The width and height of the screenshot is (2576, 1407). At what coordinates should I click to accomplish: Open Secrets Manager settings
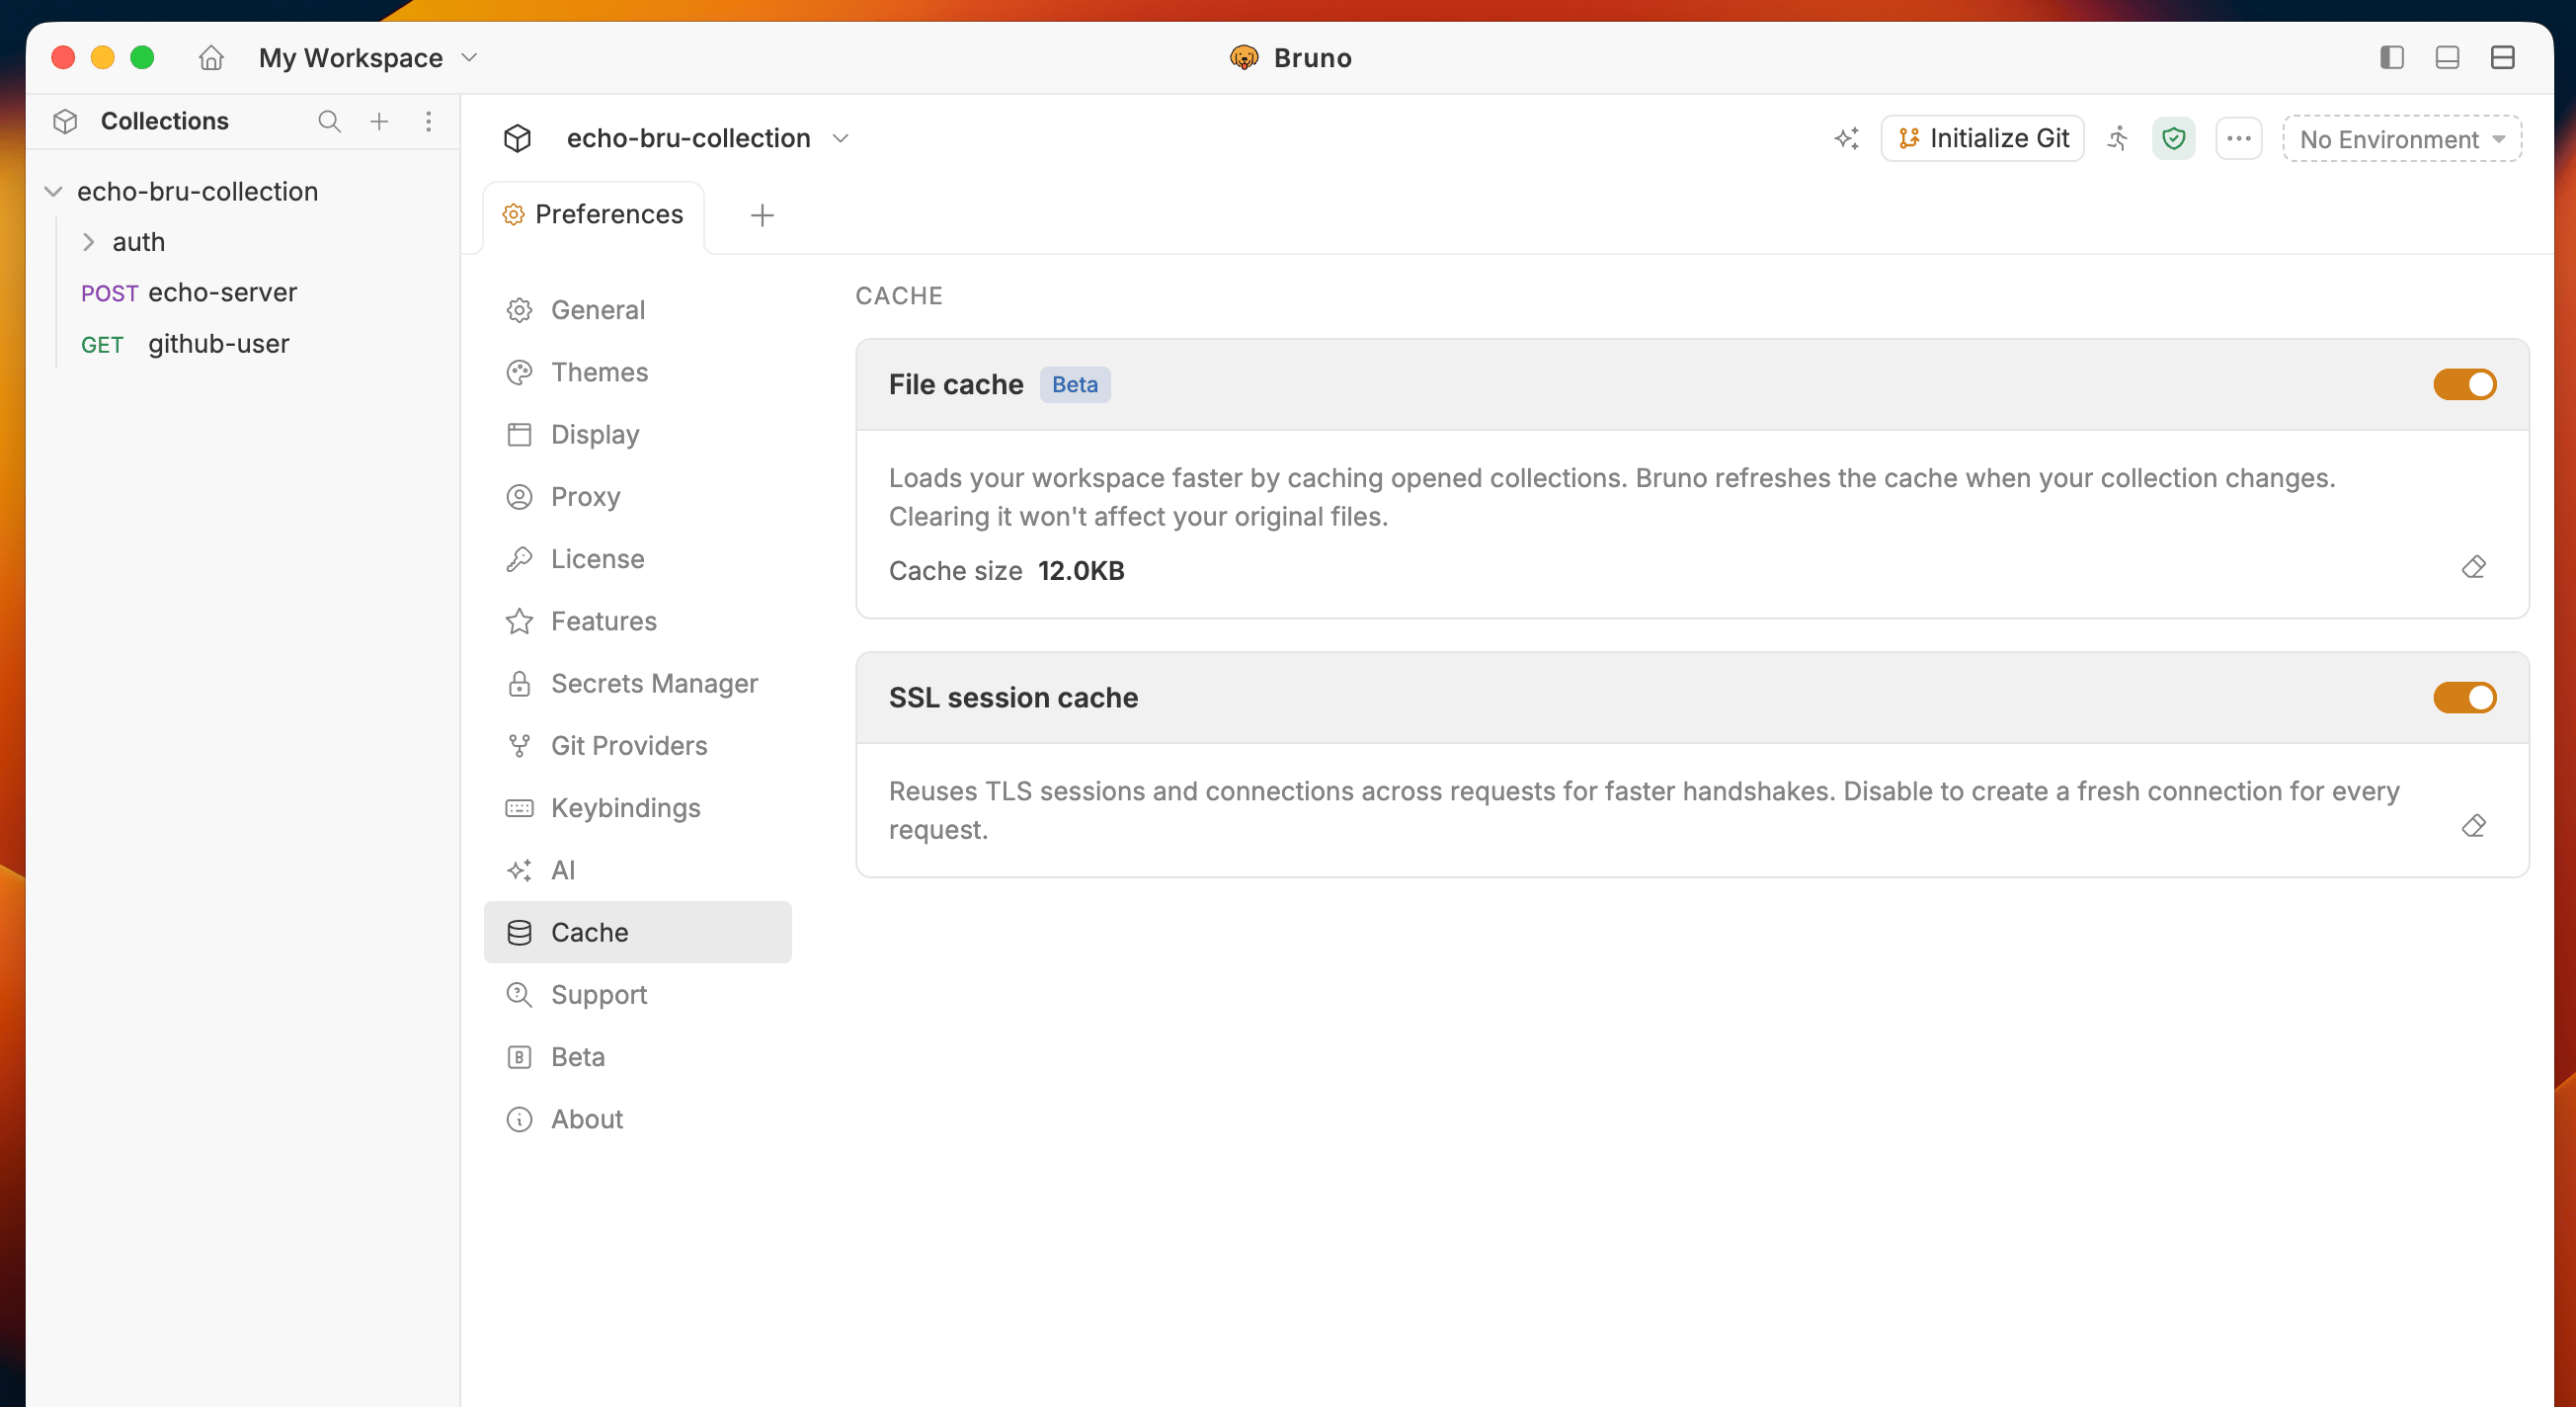[x=637, y=683]
